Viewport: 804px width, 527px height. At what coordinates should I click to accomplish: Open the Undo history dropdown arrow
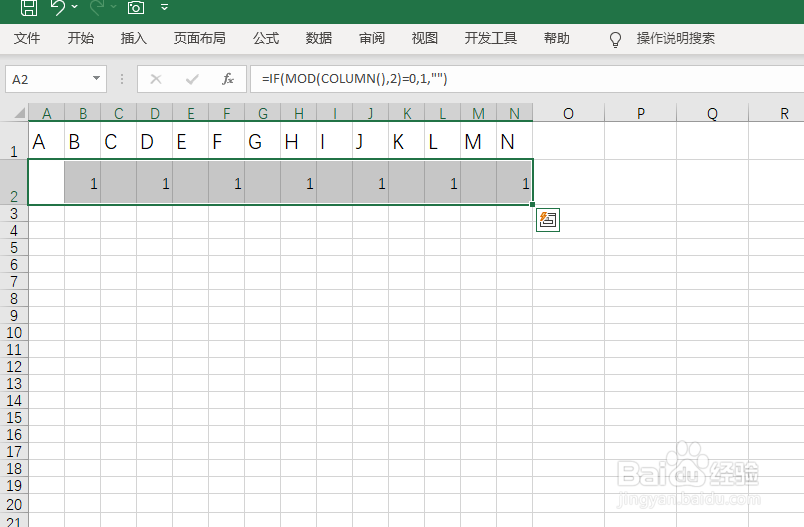click(75, 7)
